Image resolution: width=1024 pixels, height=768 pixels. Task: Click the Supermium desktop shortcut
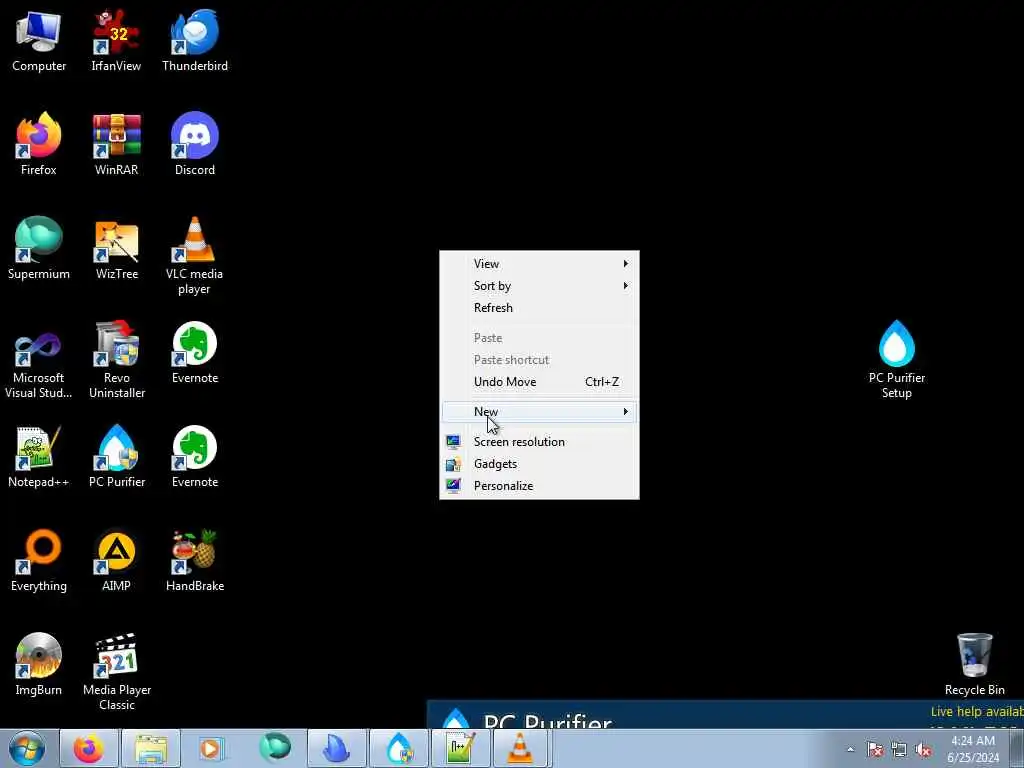pyautogui.click(x=39, y=248)
